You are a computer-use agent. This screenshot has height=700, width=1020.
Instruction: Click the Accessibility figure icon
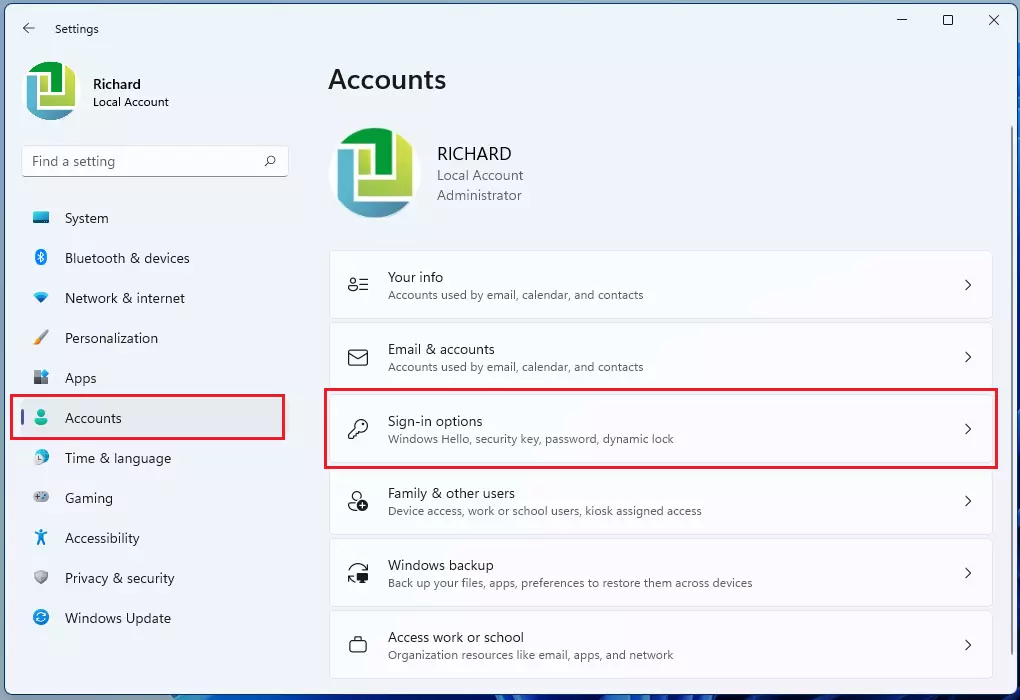pos(41,537)
